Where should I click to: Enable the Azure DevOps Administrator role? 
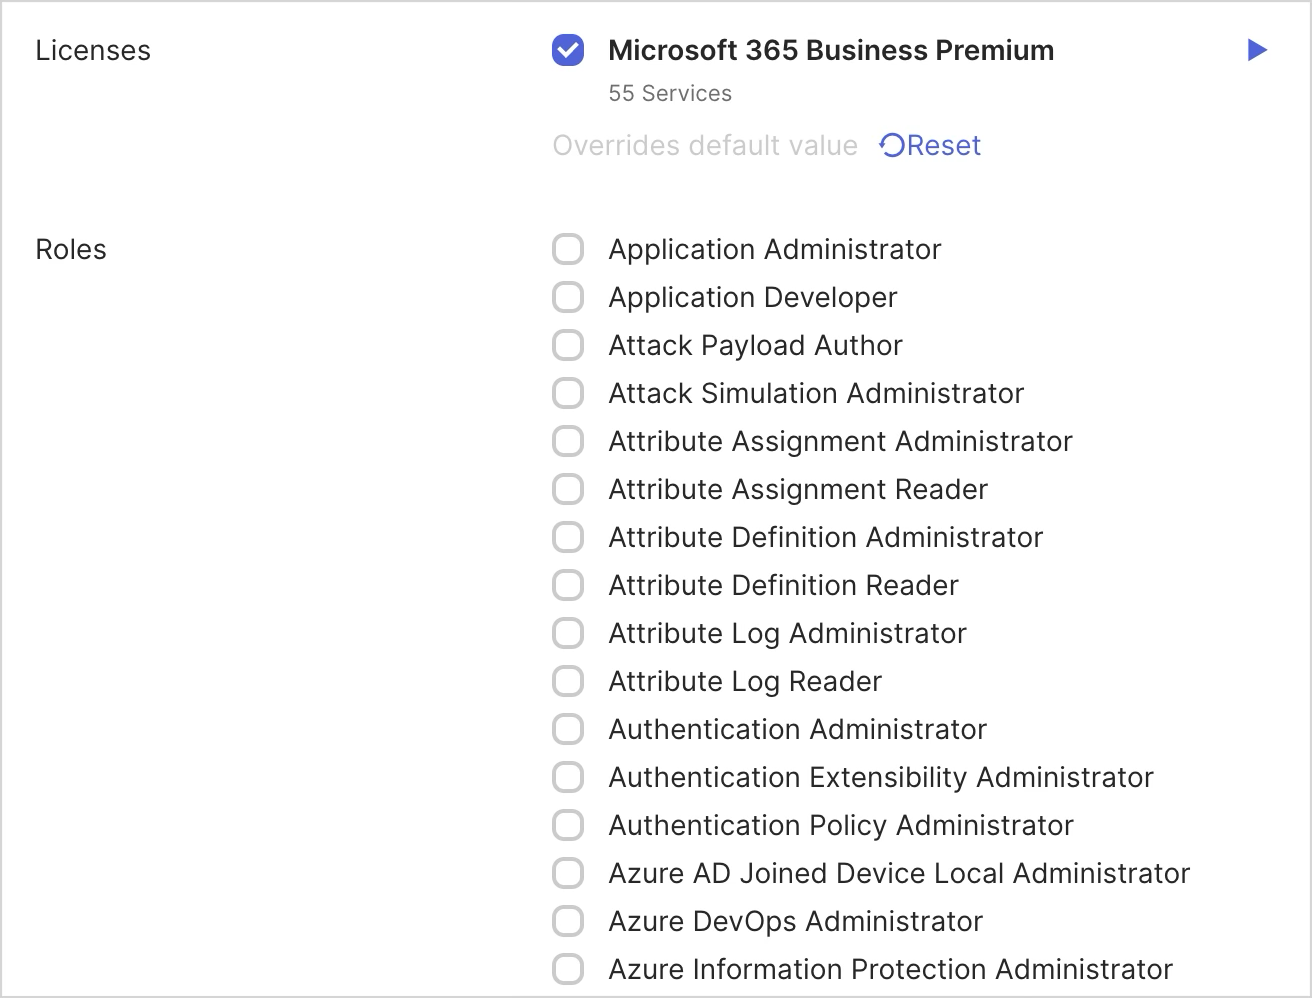(568, 921)
